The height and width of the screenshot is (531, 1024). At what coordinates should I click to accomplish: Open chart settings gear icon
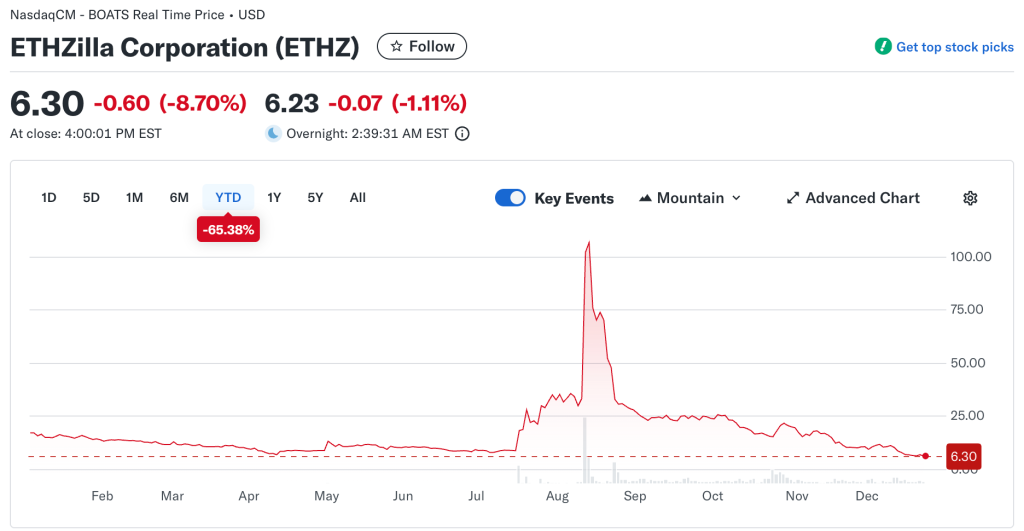click(969, 198)
